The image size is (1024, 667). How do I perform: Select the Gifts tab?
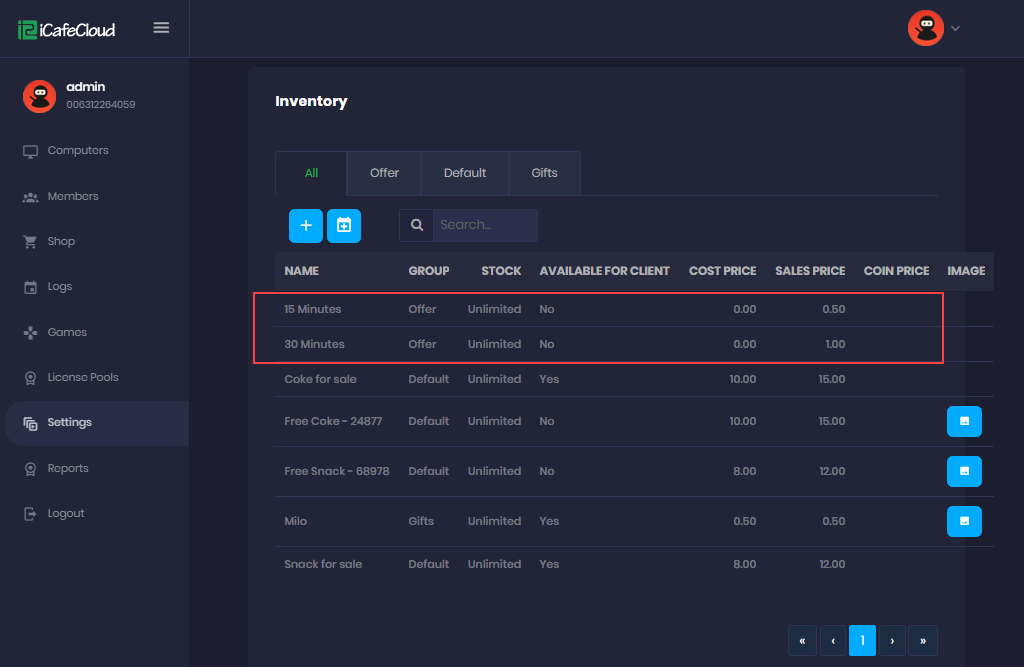pyautogui.click(x=544, y=173)
